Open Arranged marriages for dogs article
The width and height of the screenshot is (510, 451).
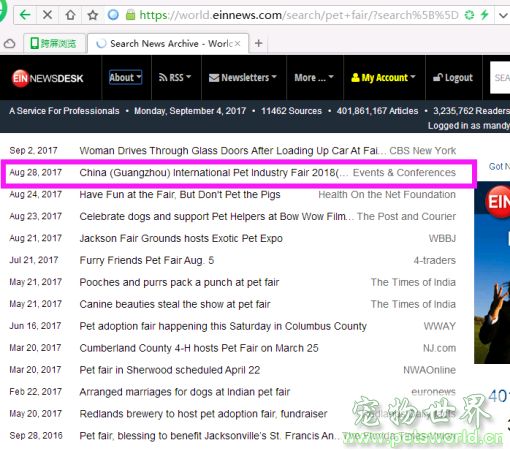(185, 392)
